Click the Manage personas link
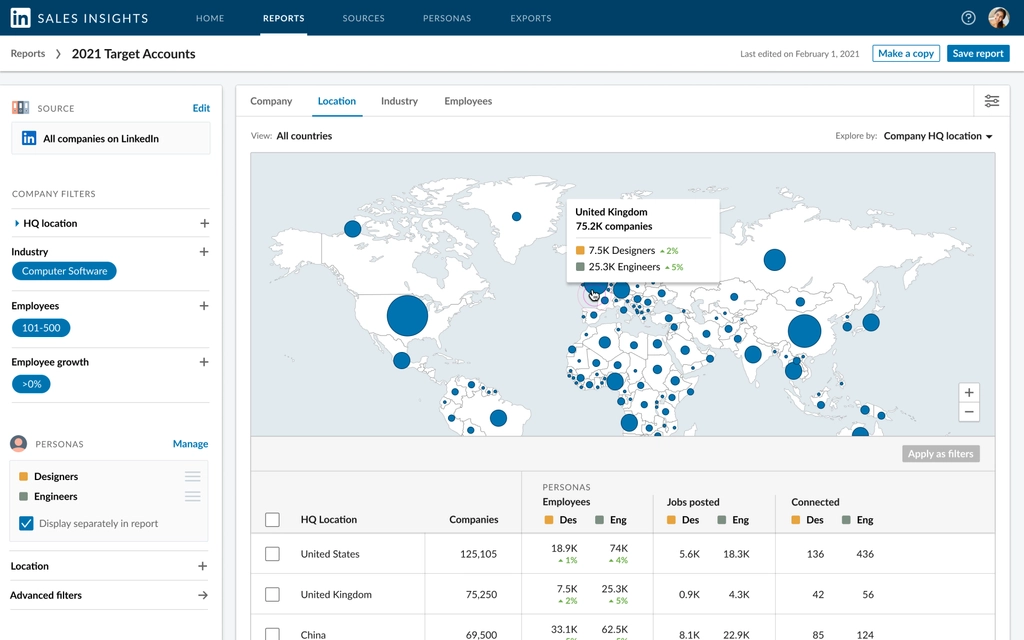Screen dimensions: 1024x640 pyautogui.click(x=190, y=444)
